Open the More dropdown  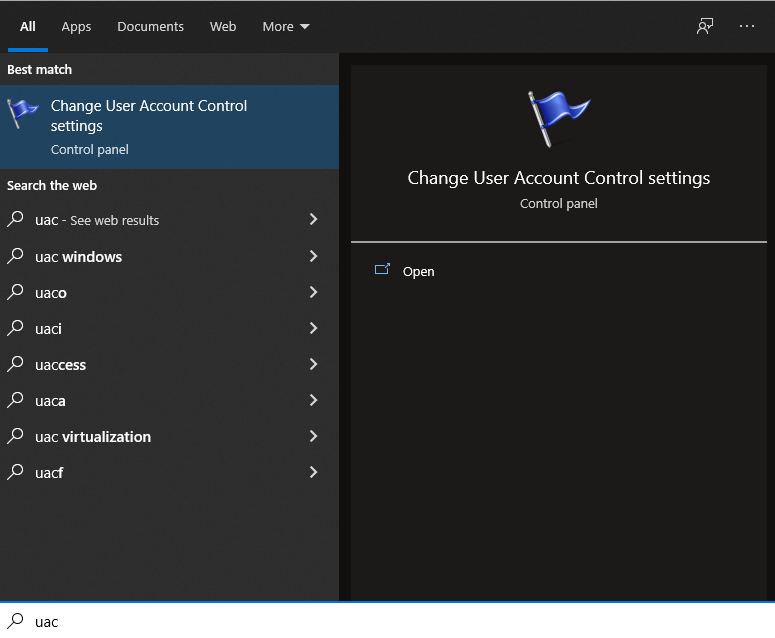[x=286, y=26]
